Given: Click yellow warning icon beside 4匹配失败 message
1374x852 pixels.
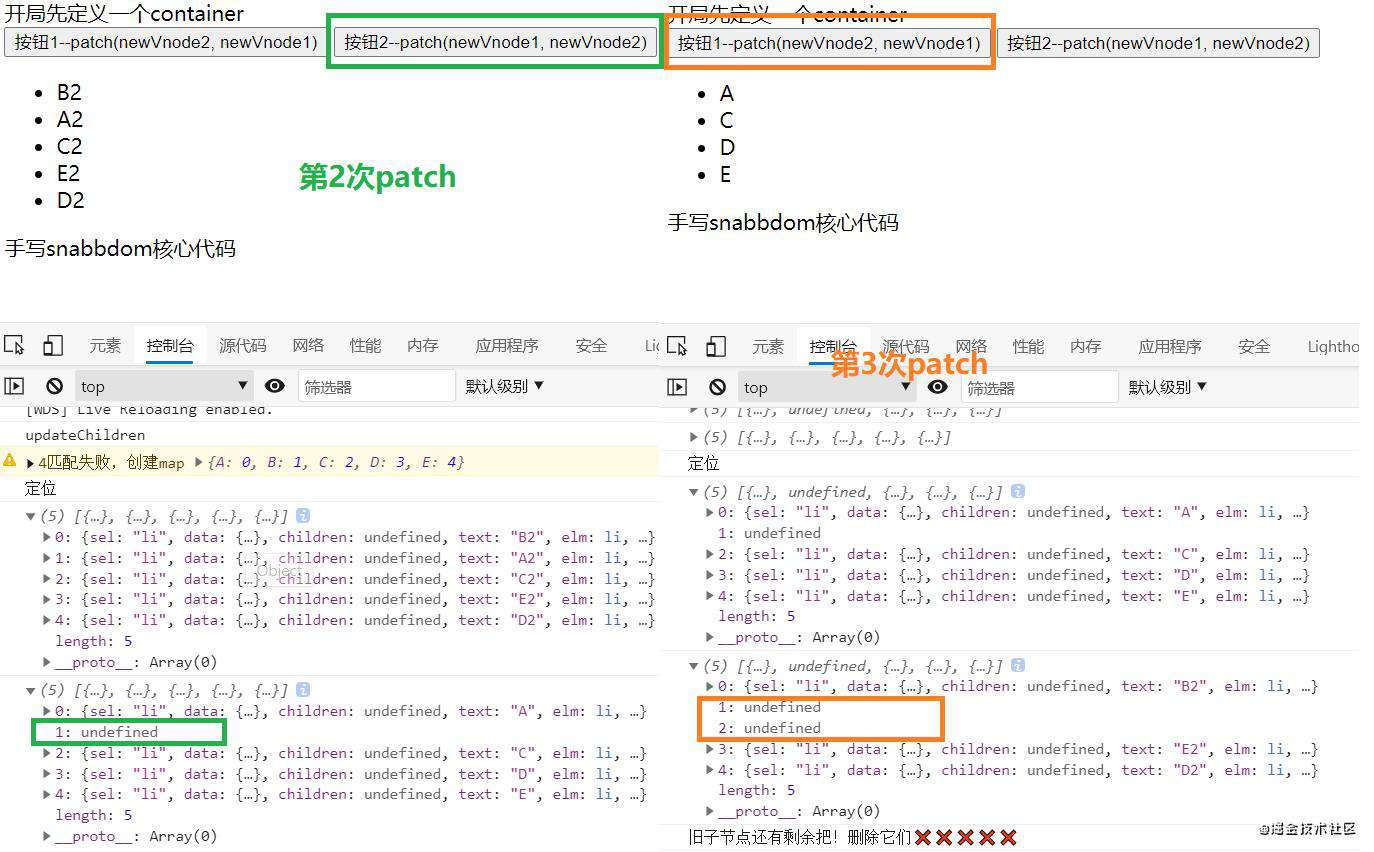Looking at the screenshot, I should pyautogui.click(x=10, y=461).
